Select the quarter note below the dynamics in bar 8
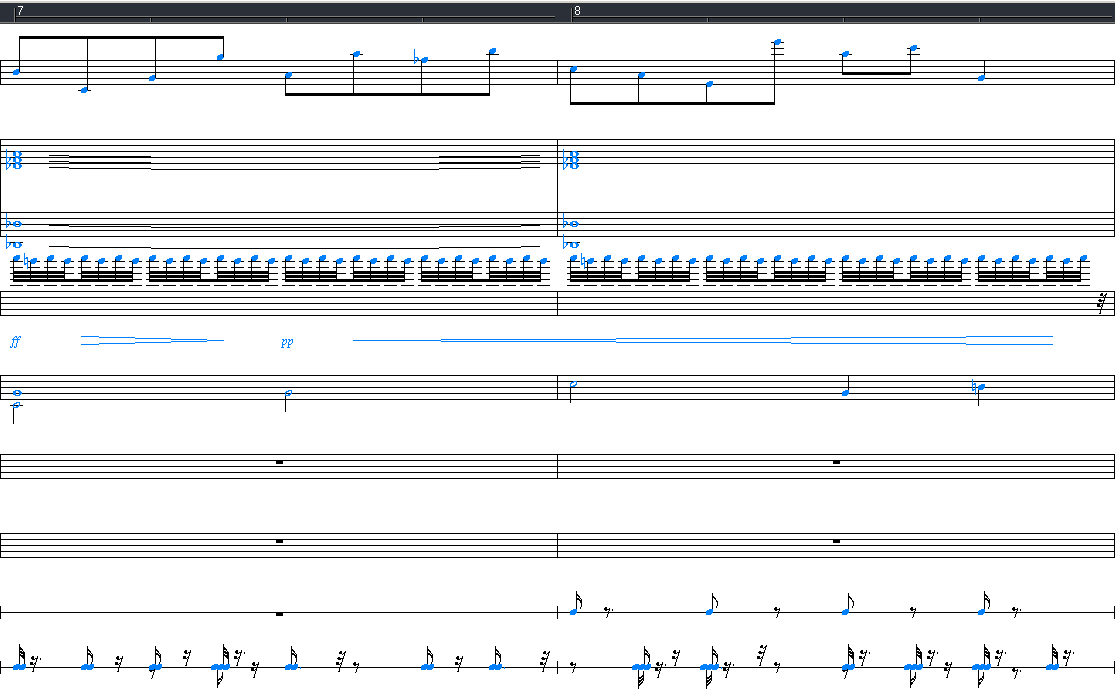Viewport: 1115px width, 700px height. click(846, 393)
